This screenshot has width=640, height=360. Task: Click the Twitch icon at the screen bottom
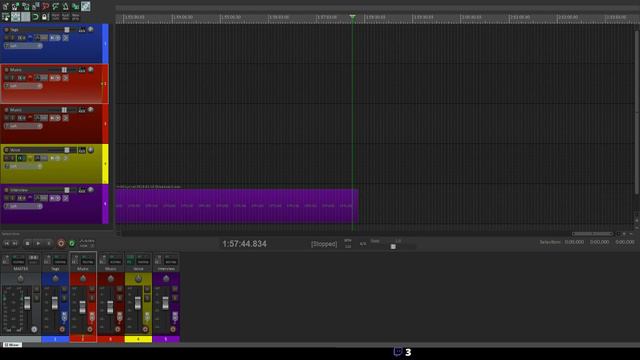coord(398,351)
